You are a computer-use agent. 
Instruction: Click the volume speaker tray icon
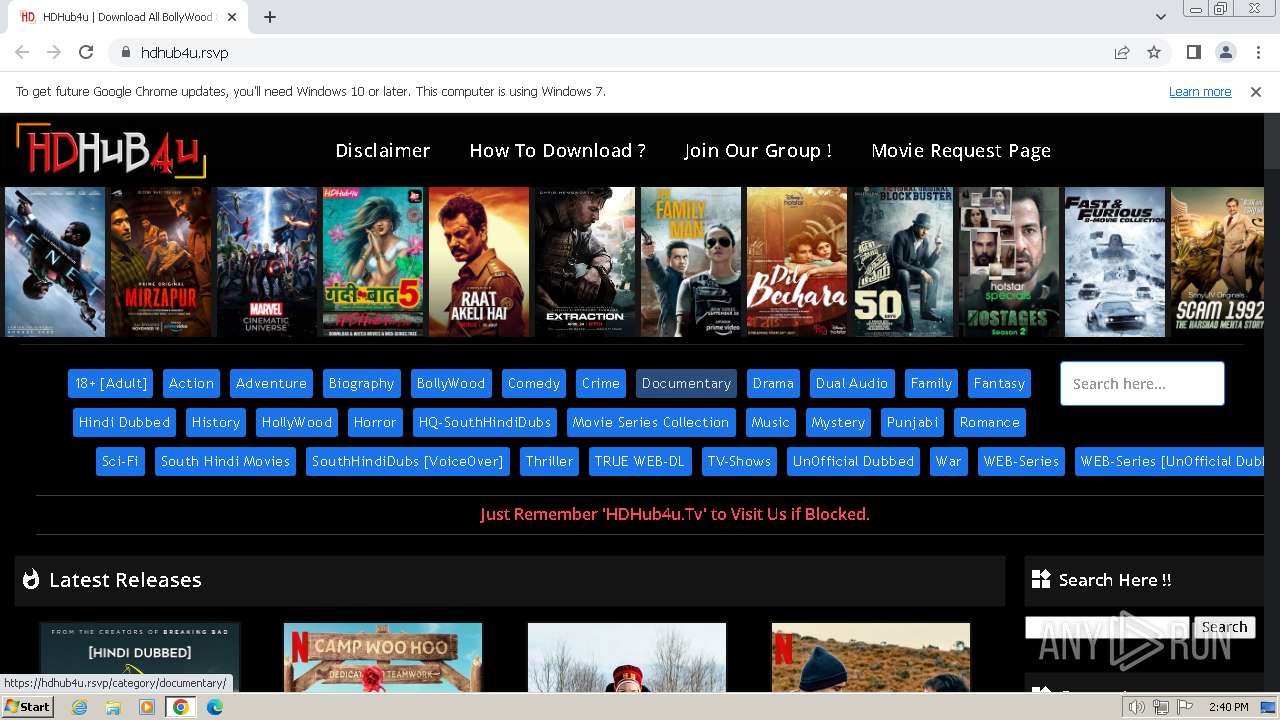point(1137,707)
